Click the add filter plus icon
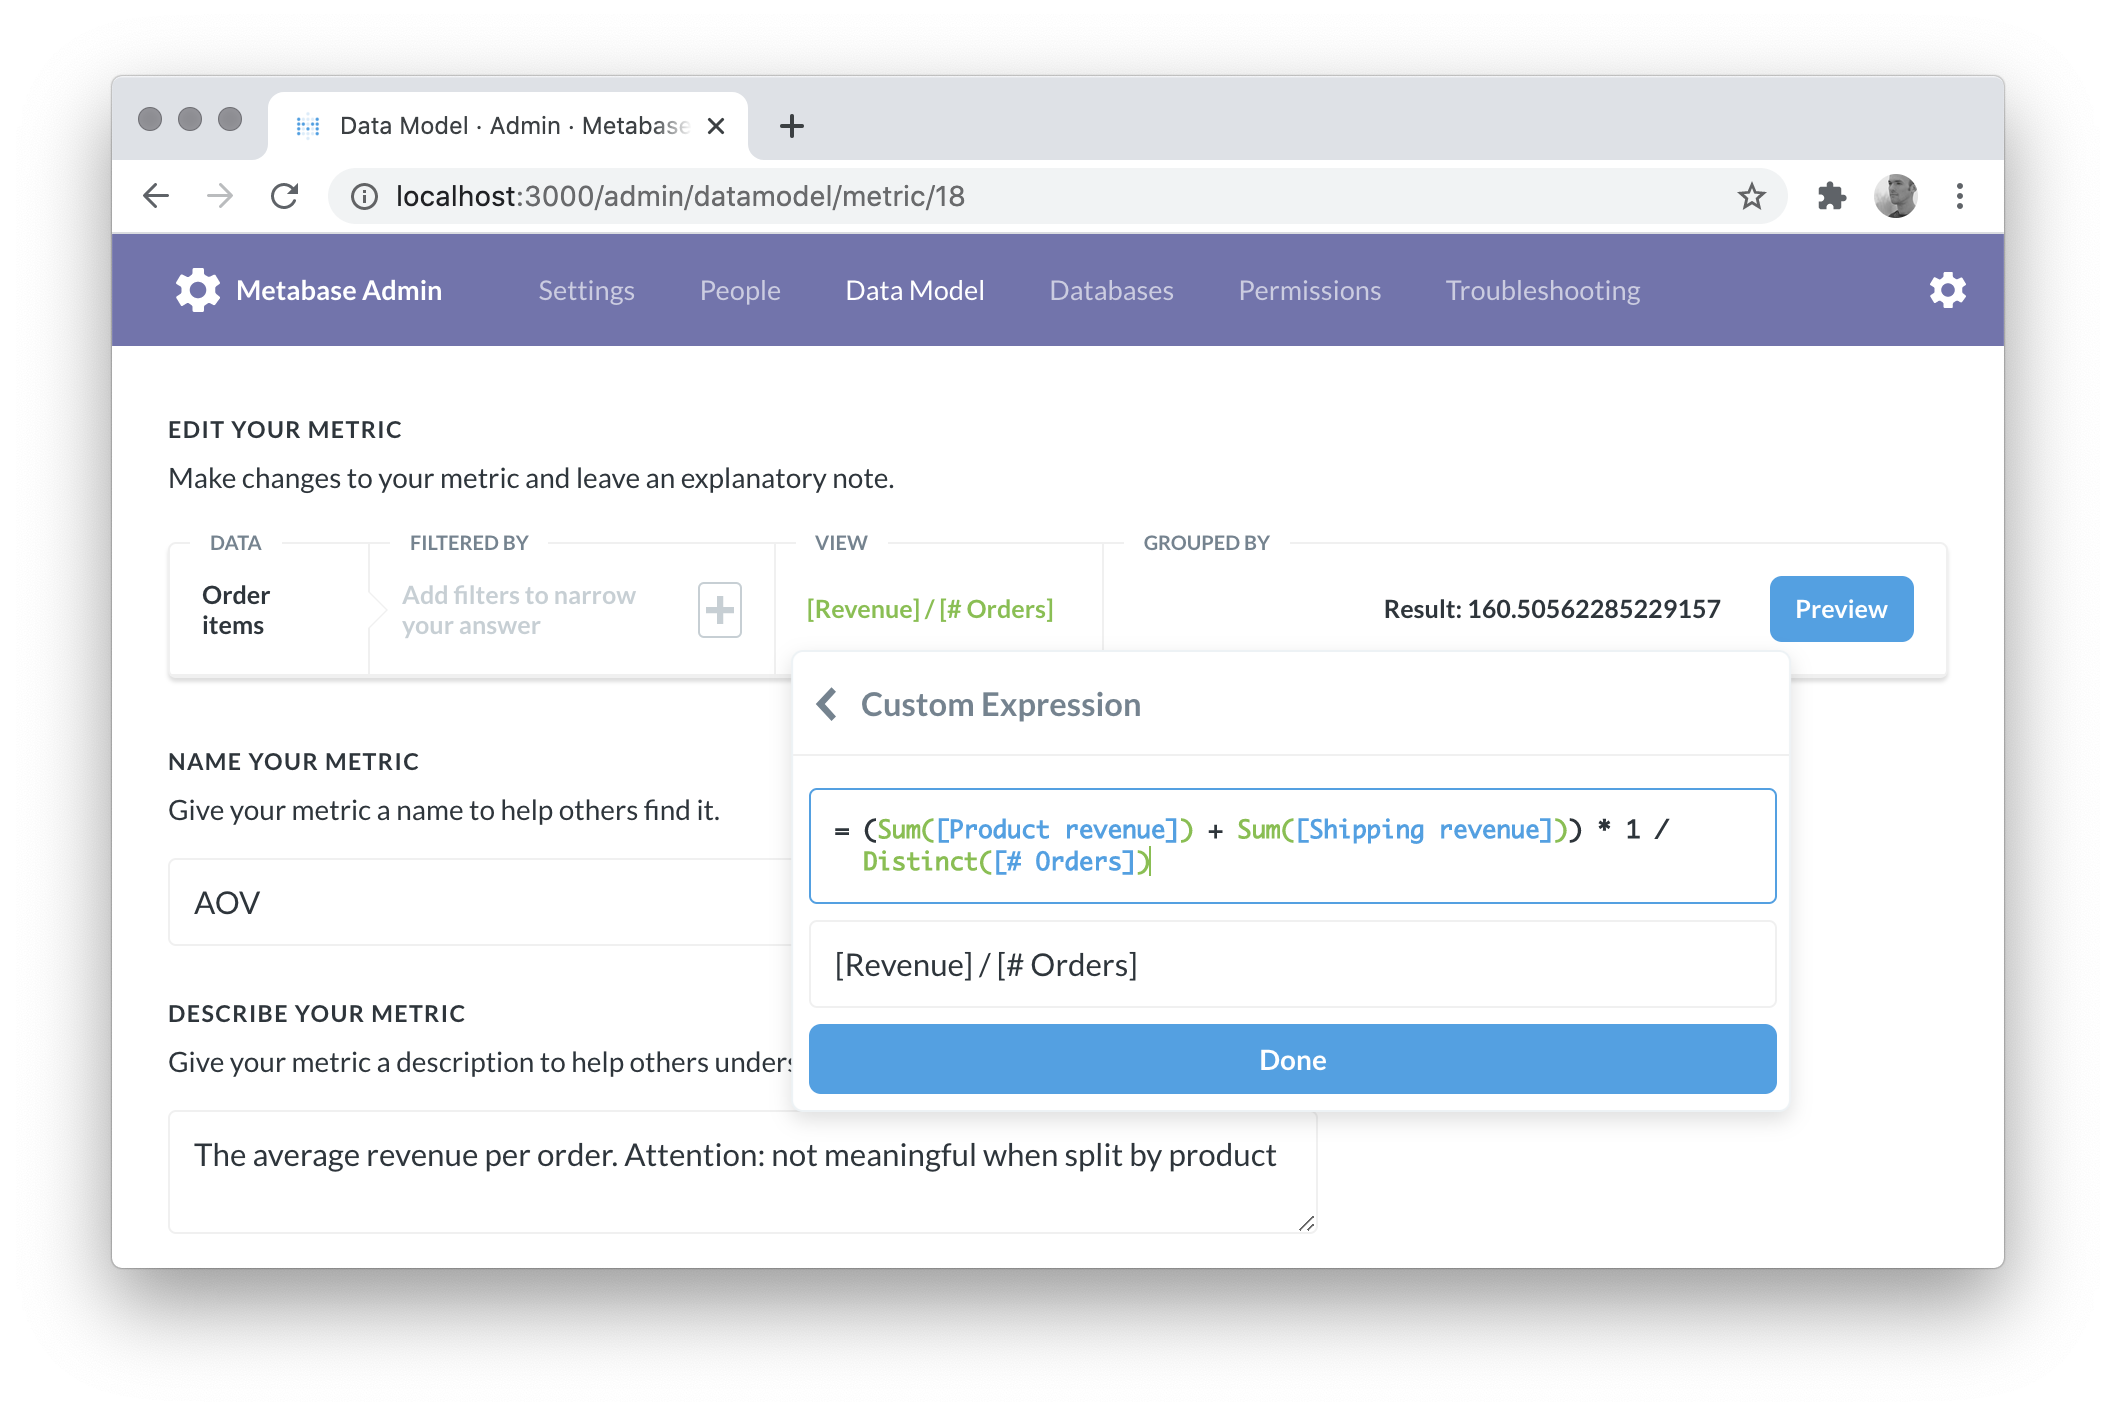This screenshot has height=1416, width=2116. [x=719, y=609]
